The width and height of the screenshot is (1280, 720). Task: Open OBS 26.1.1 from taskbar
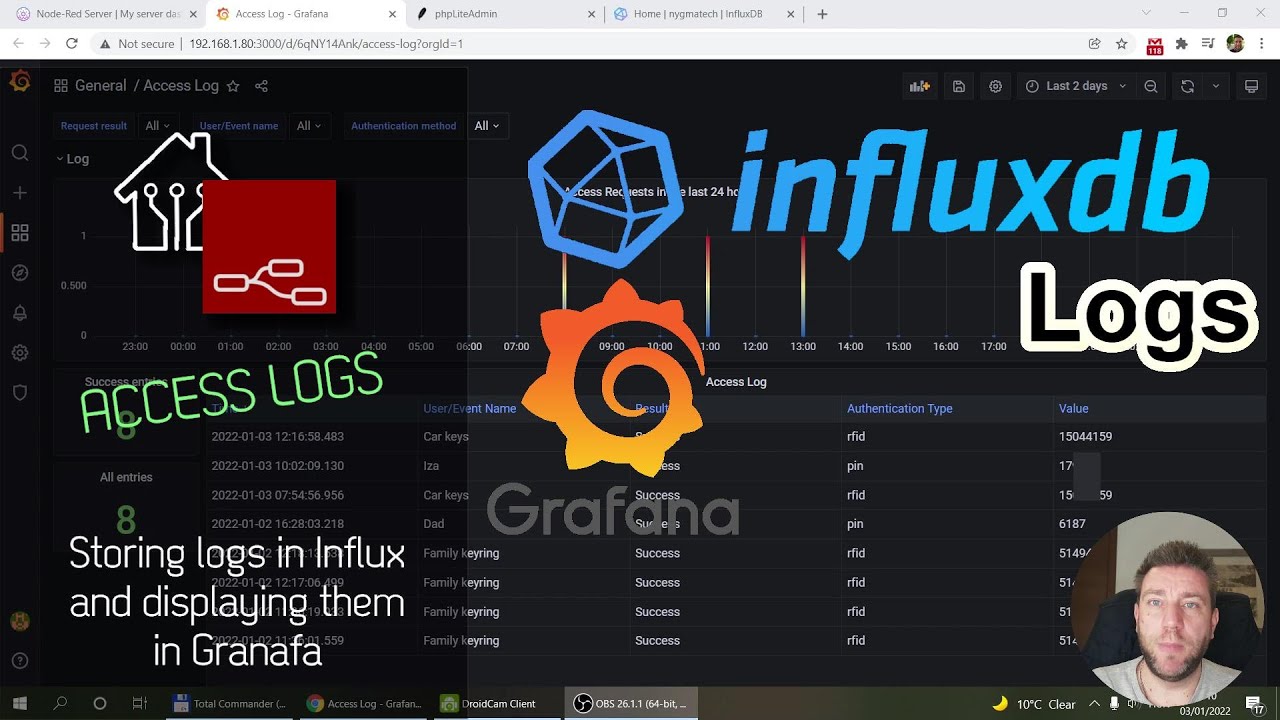(631, 703)
